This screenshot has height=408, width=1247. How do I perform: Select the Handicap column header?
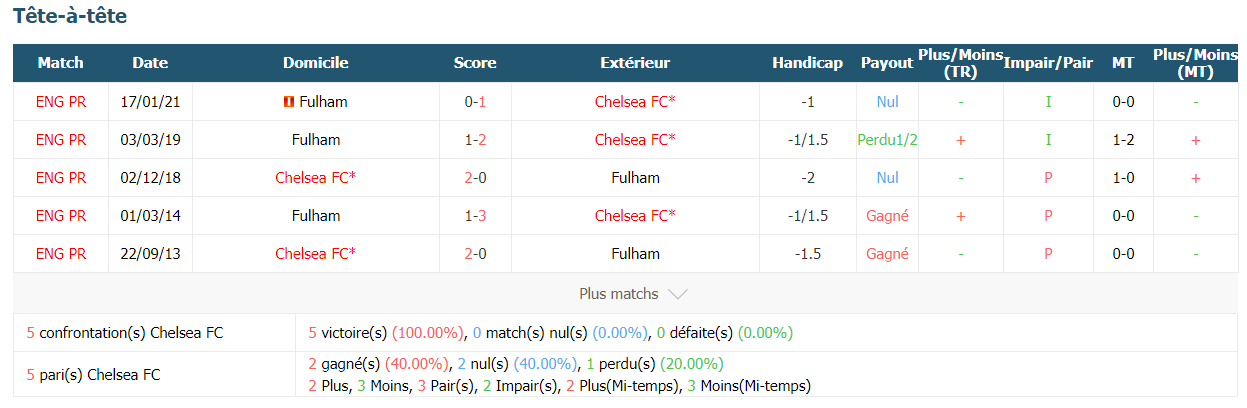tap(808, 63)
